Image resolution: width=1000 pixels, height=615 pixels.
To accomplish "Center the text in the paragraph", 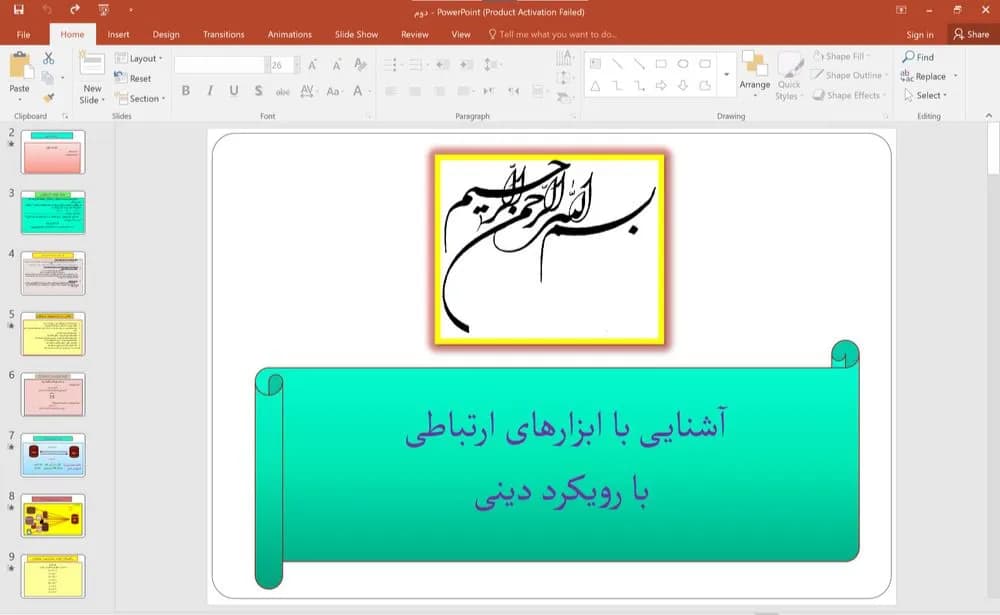I will (x=415, y=92).
